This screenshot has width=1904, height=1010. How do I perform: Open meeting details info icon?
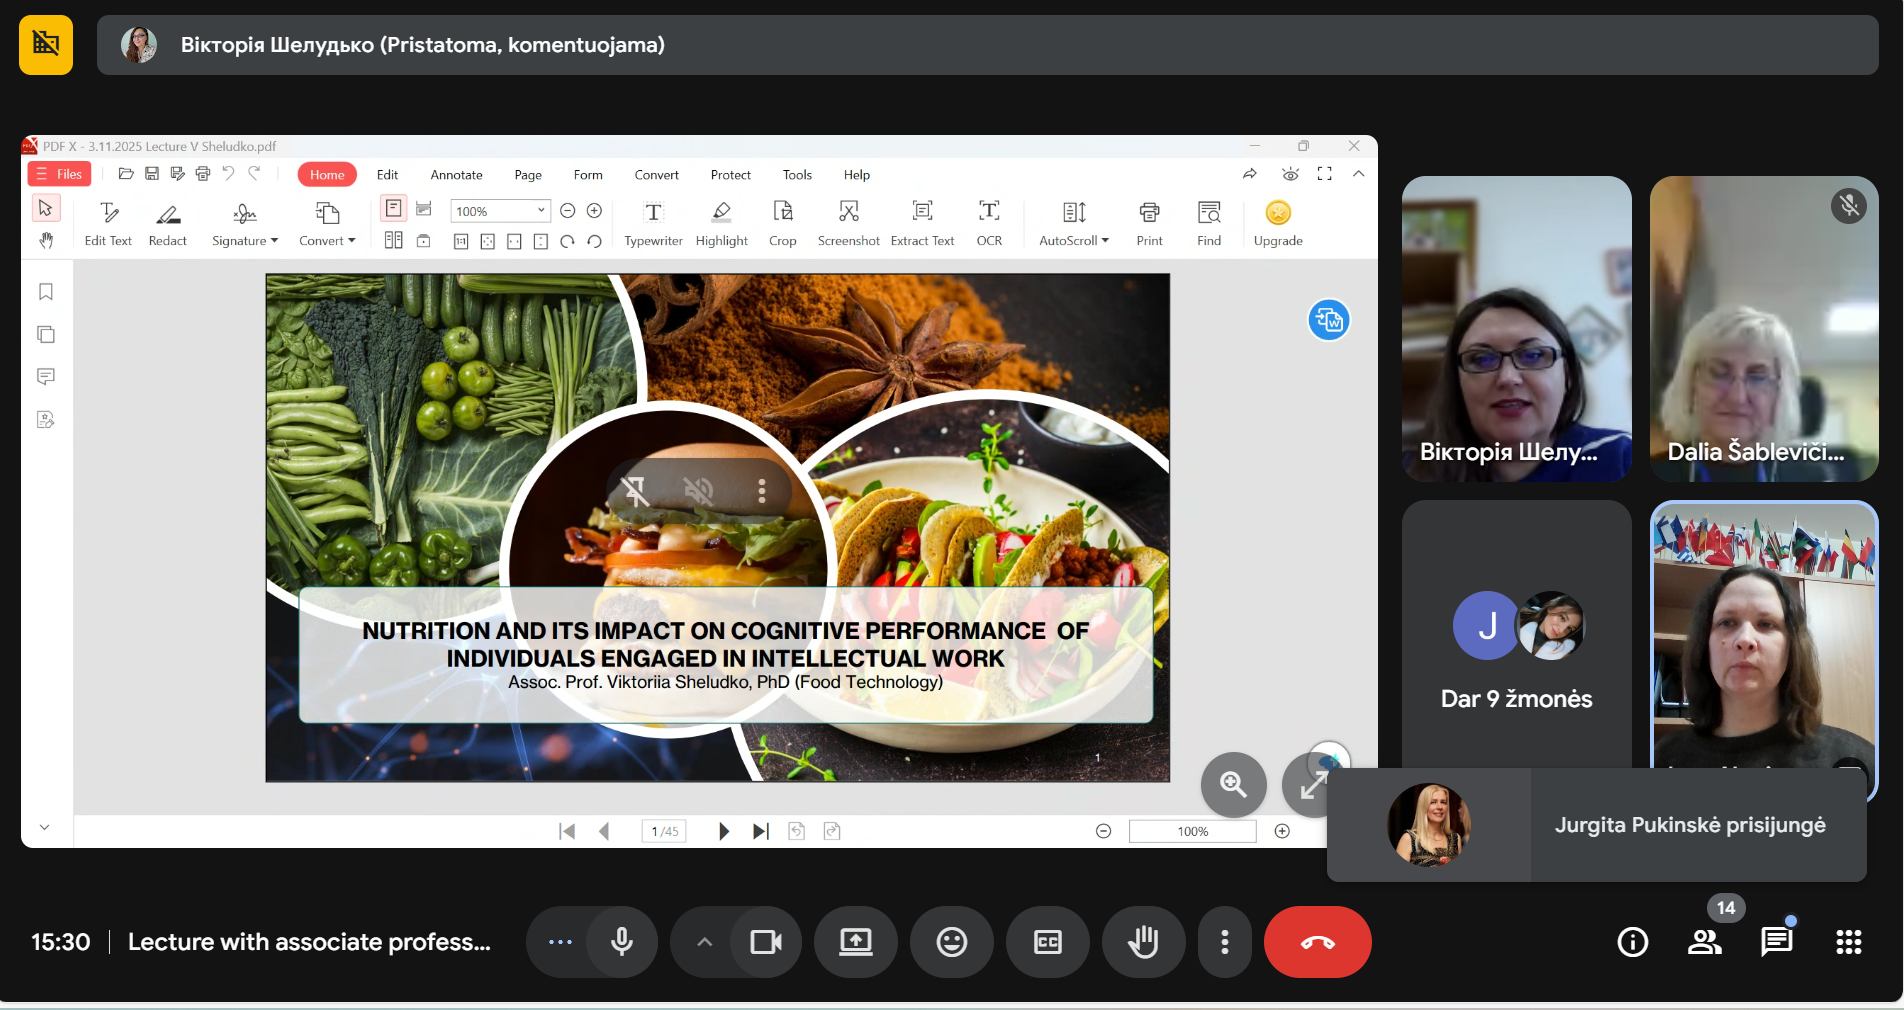pyautogui.click(x=1632, y=942)
